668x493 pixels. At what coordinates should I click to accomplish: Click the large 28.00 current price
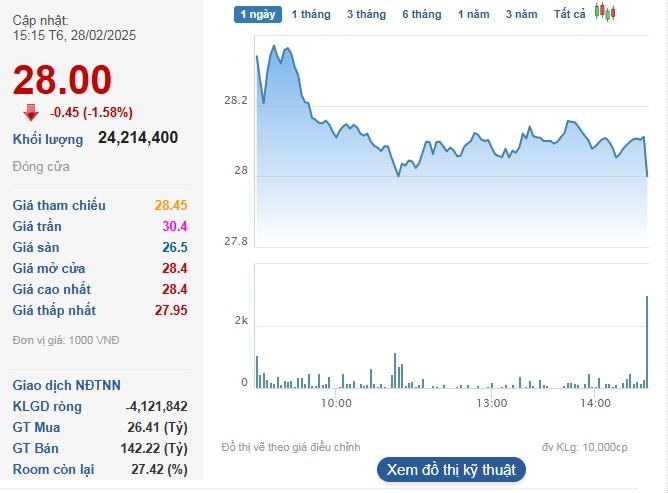point(62,80)
